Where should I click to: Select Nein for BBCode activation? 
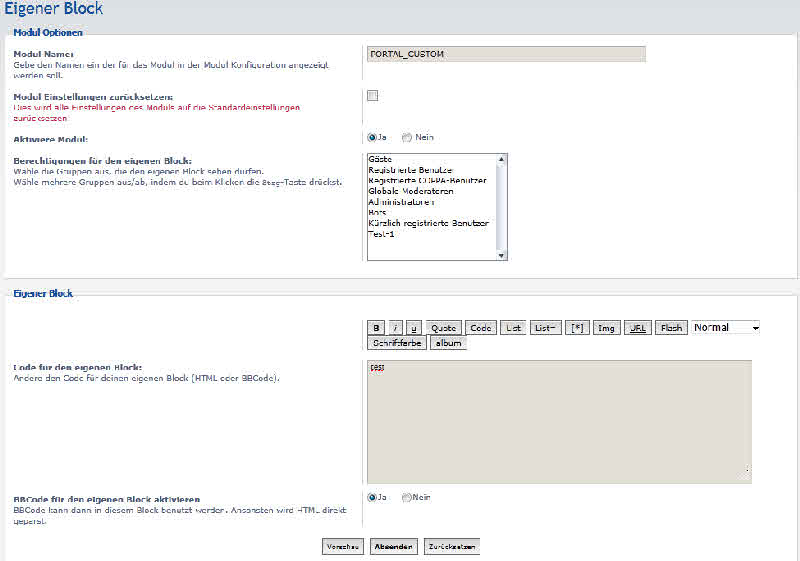pyautogui.click(x=407, y=497)
